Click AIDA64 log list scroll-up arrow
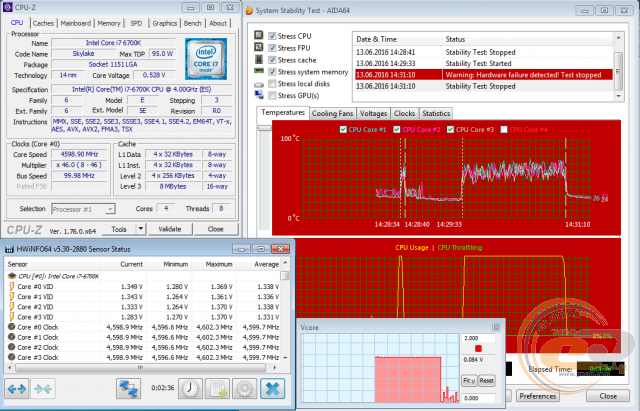The width and height of the screenshot is (640, 411). point(618,38)
